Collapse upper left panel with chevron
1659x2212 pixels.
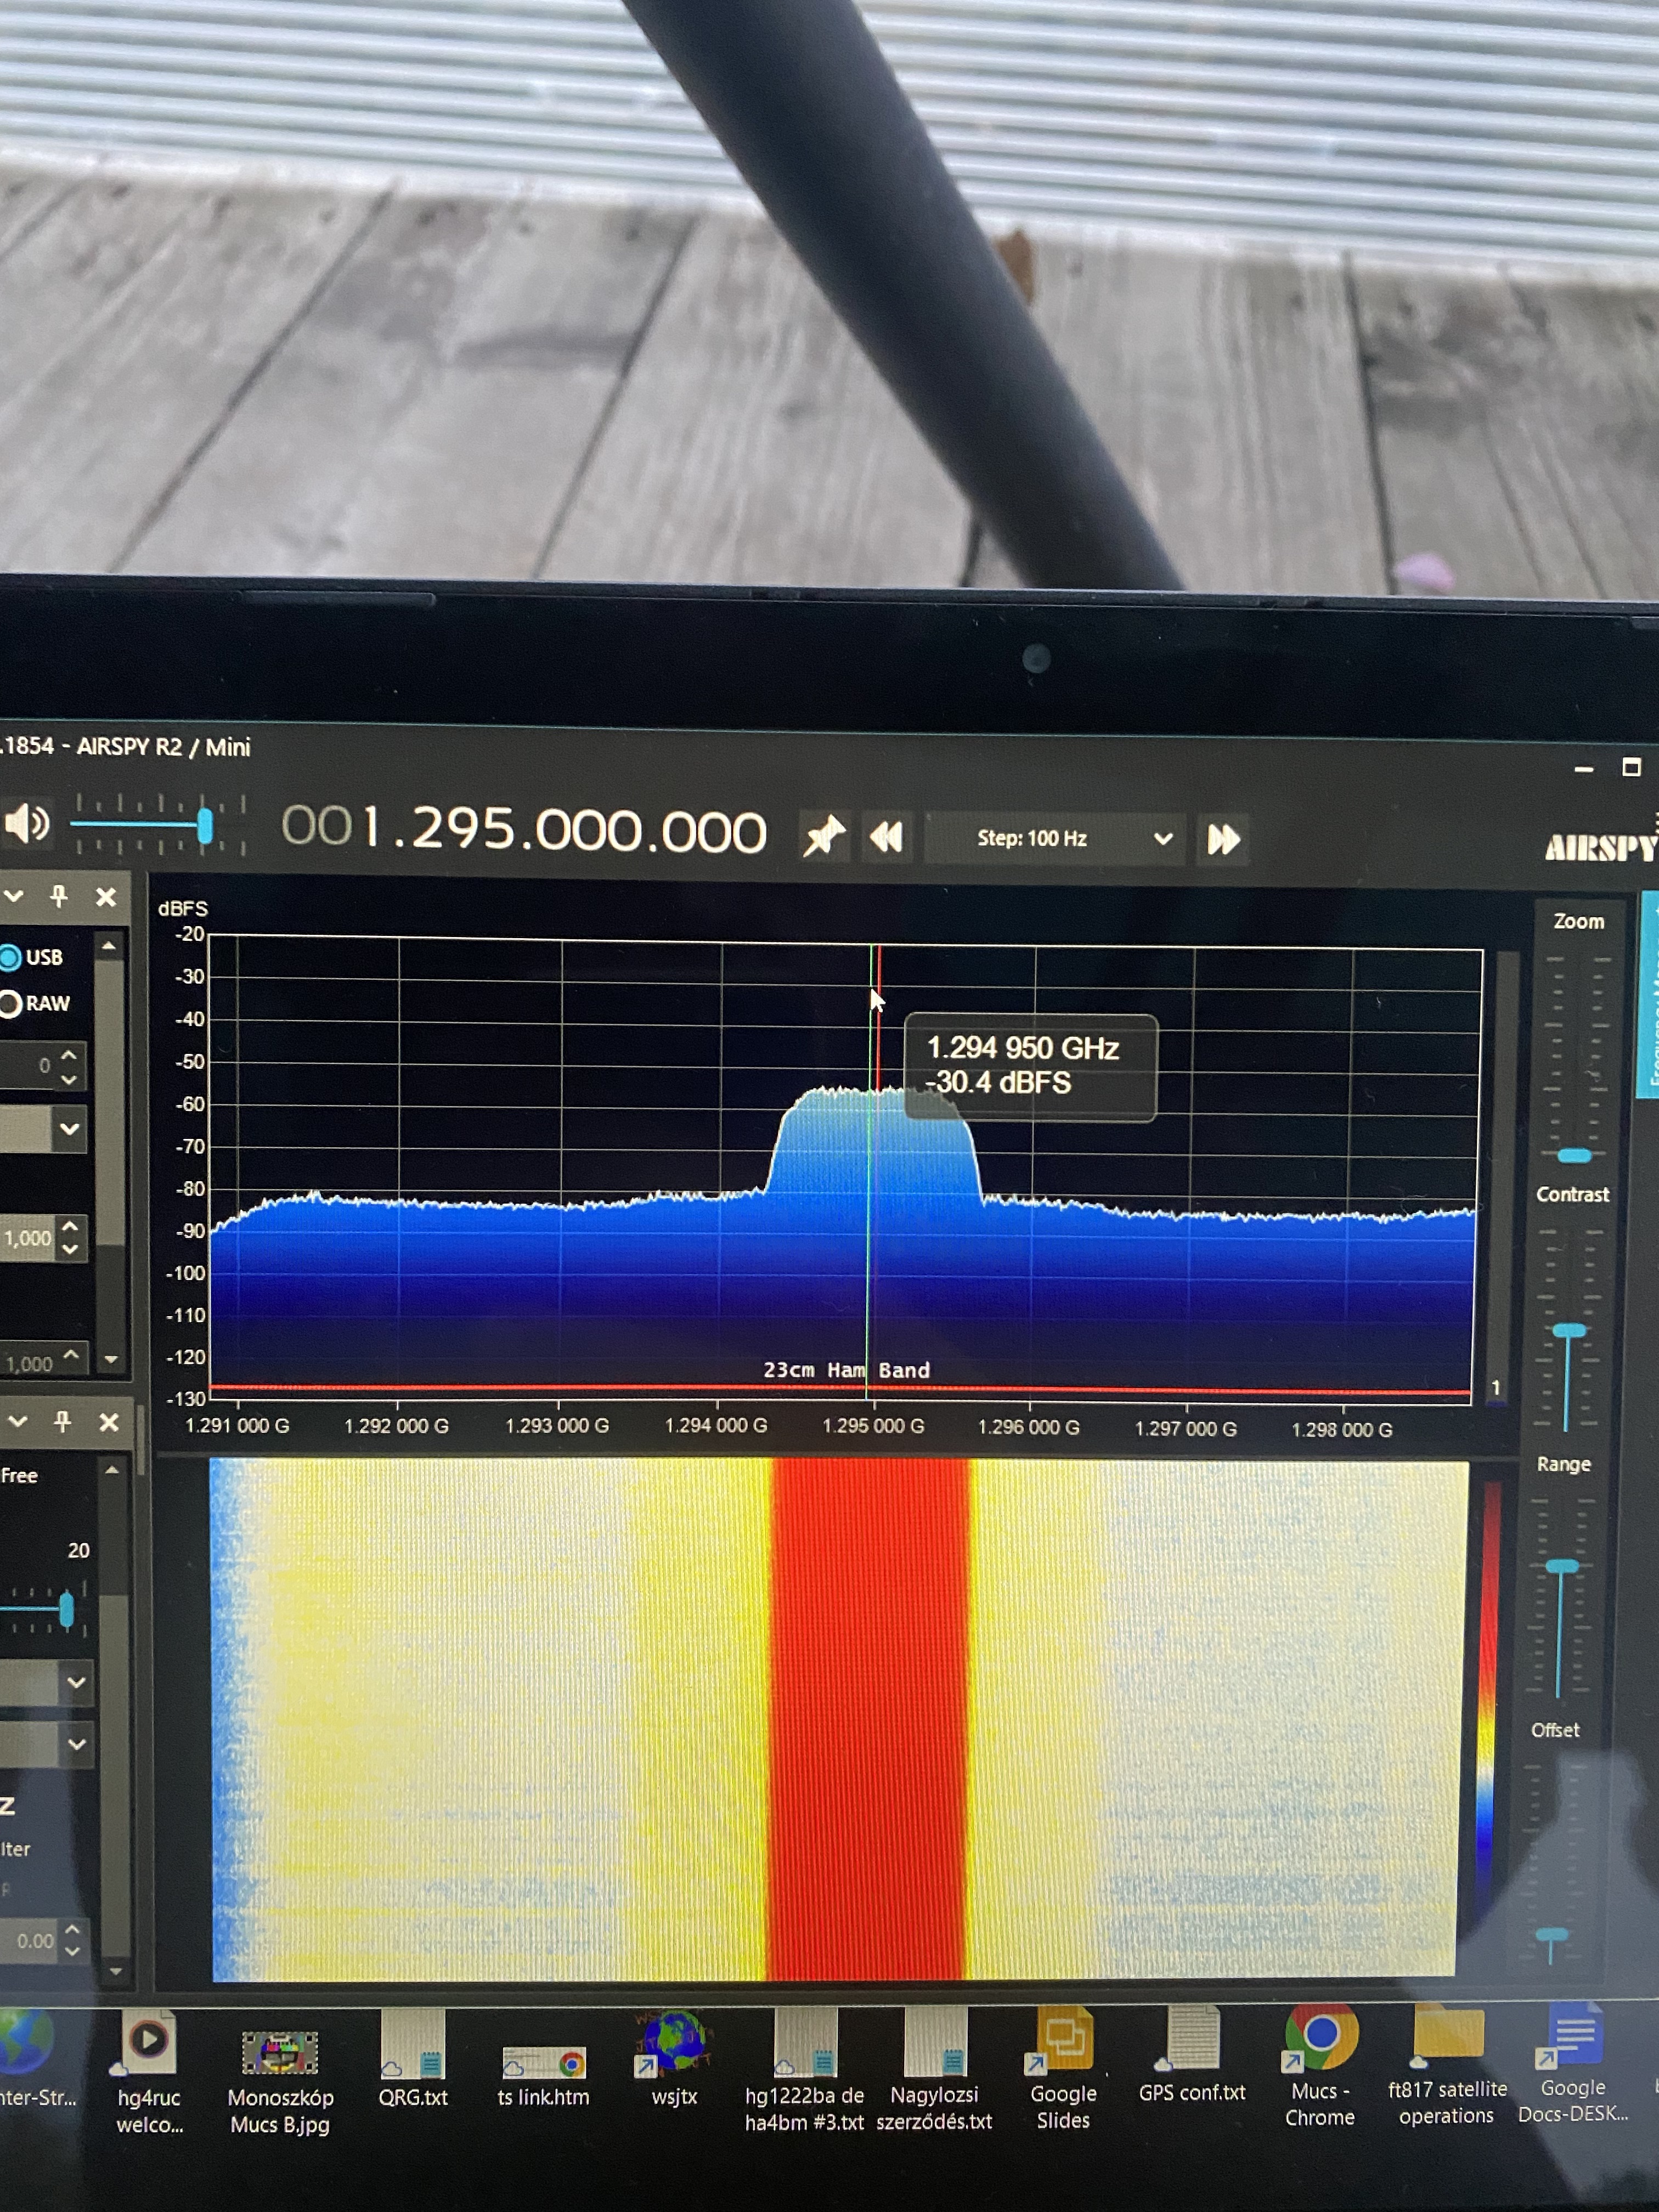(14, 896)
